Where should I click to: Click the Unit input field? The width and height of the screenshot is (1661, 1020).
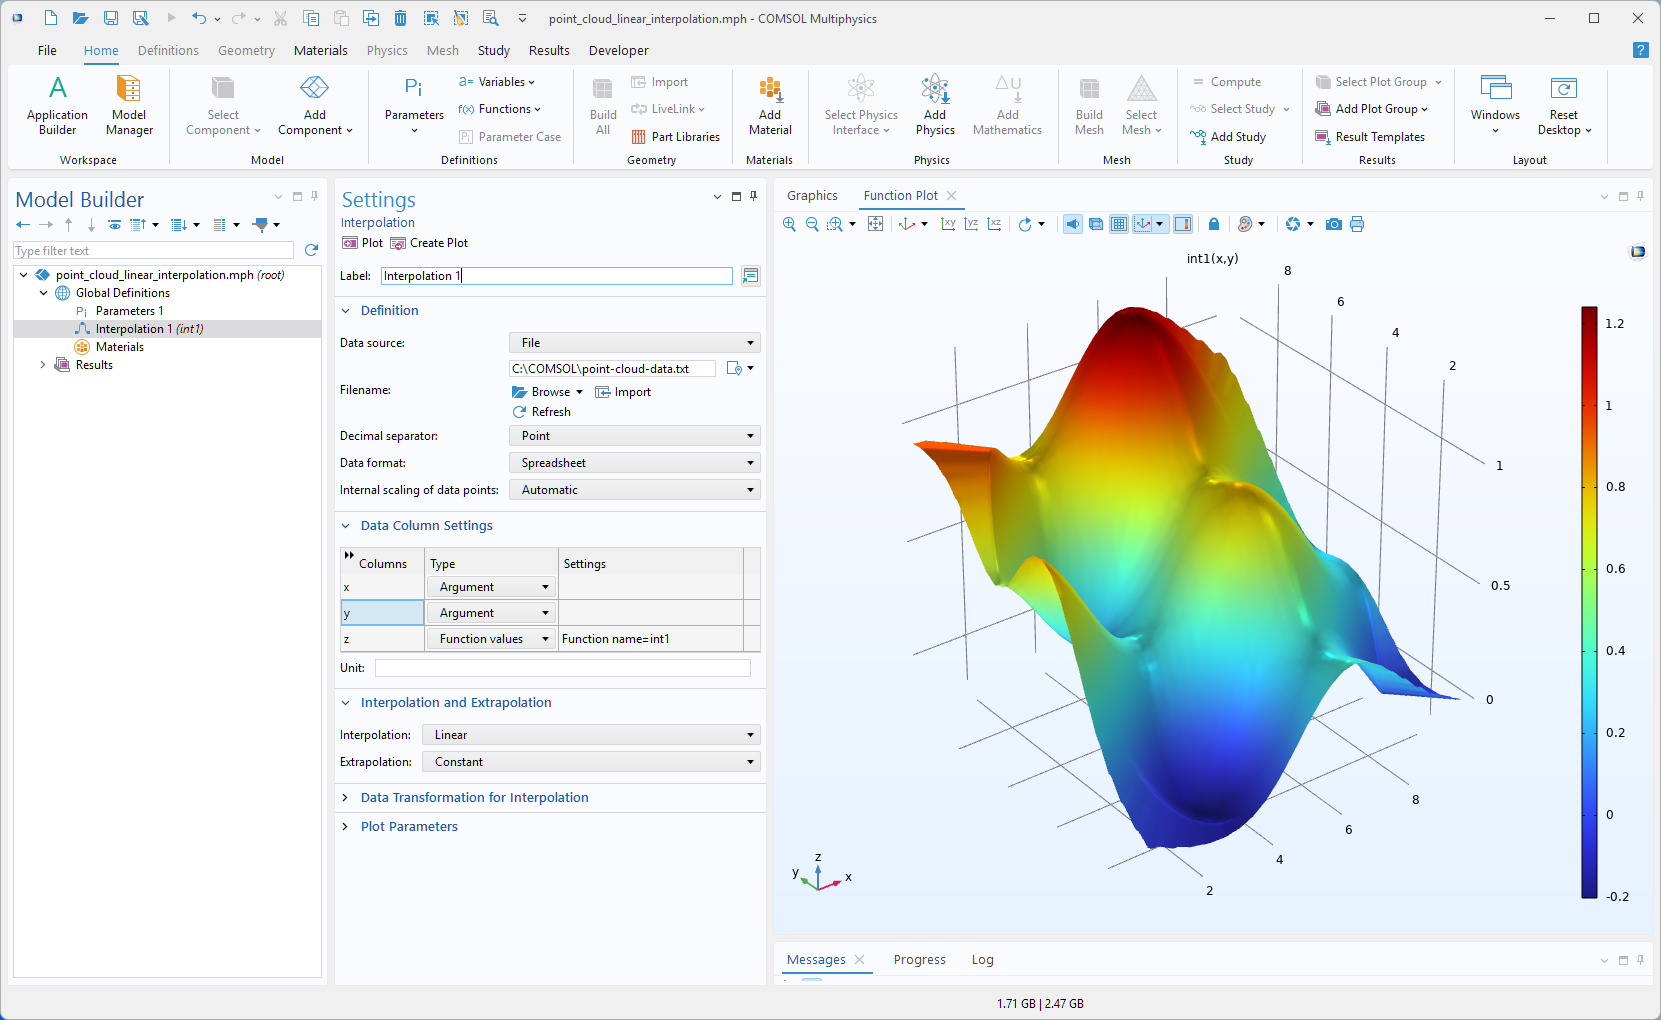click(563, 668)
